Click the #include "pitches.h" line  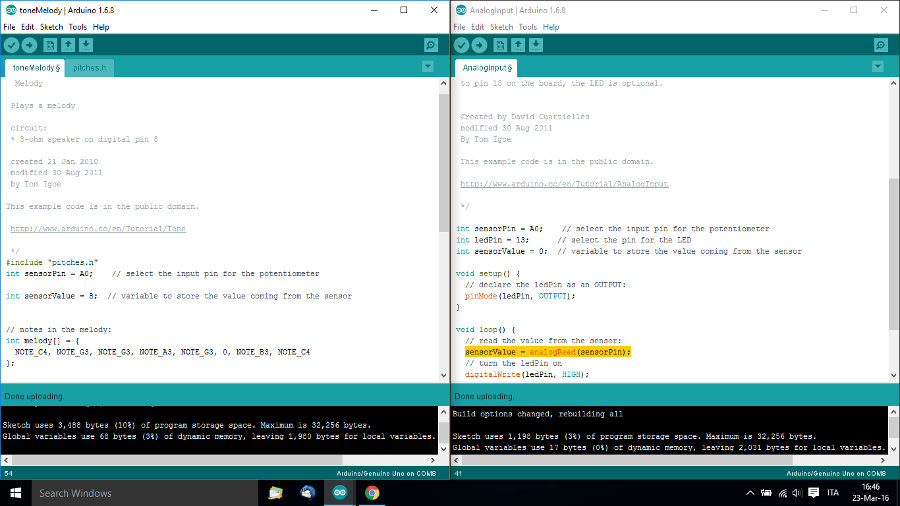click(52, 262)
